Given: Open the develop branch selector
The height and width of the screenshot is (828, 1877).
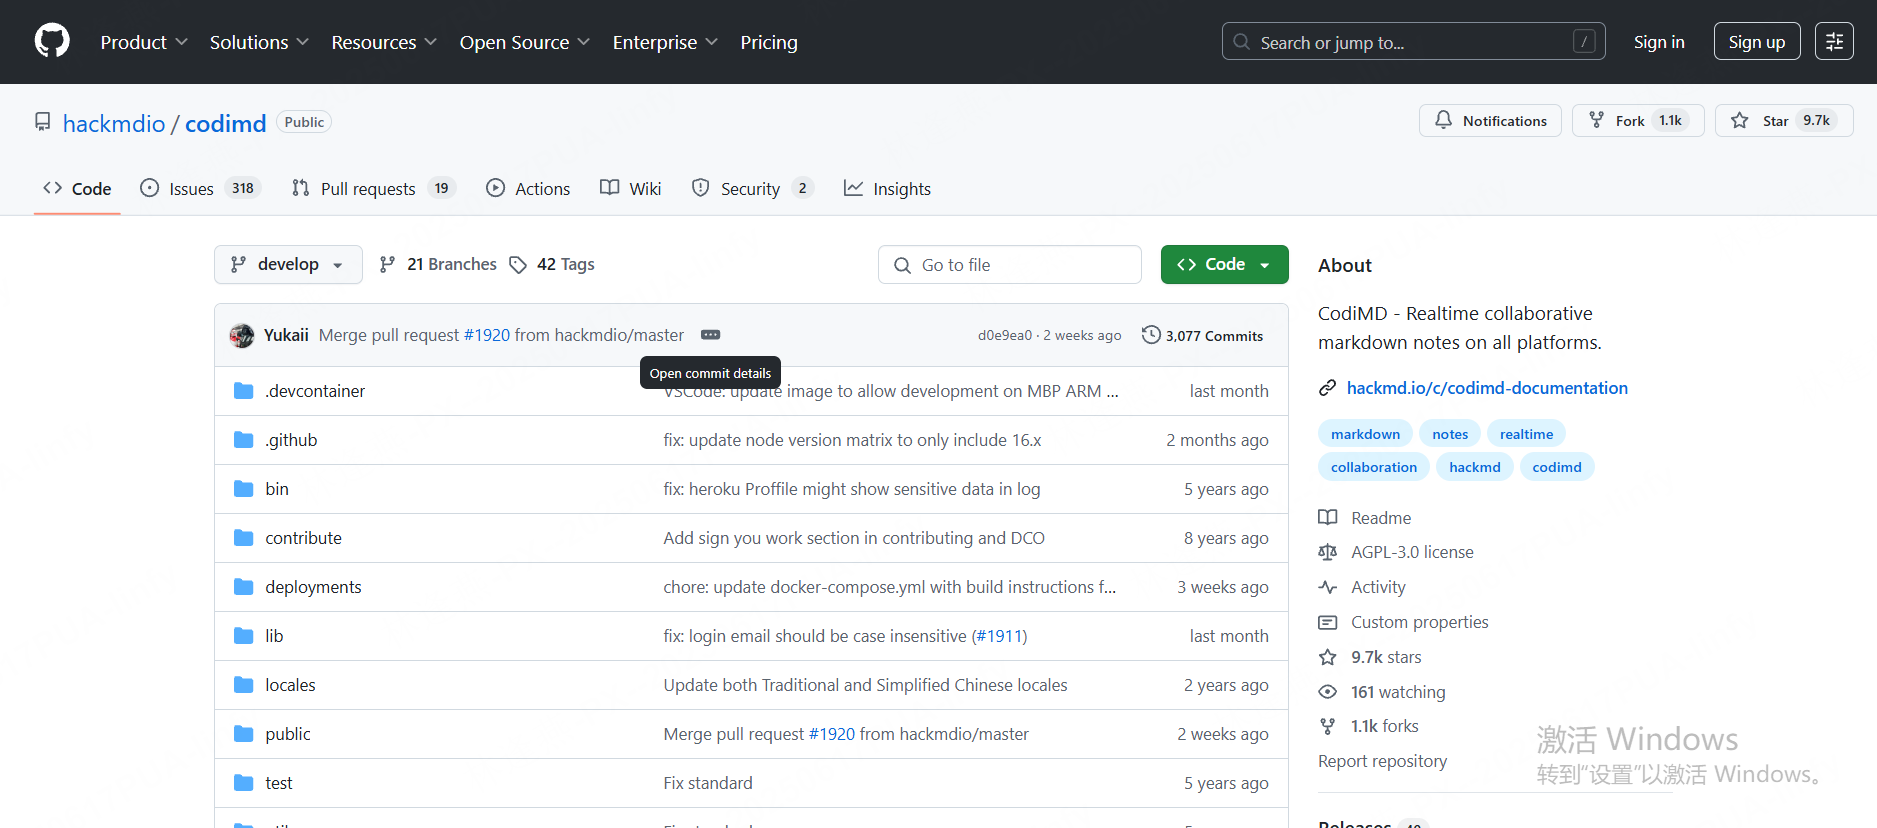Looking at the screenshot, I should point(288,265).
